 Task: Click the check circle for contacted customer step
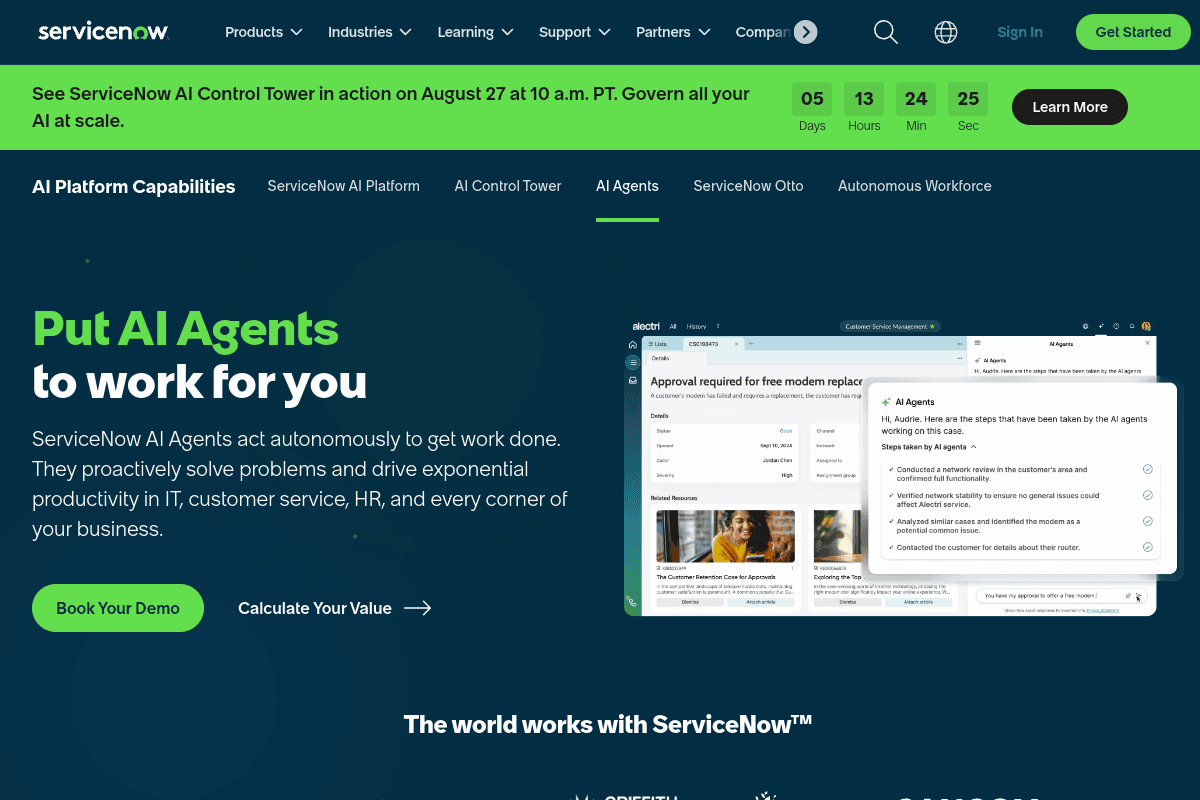point(1147,547)
